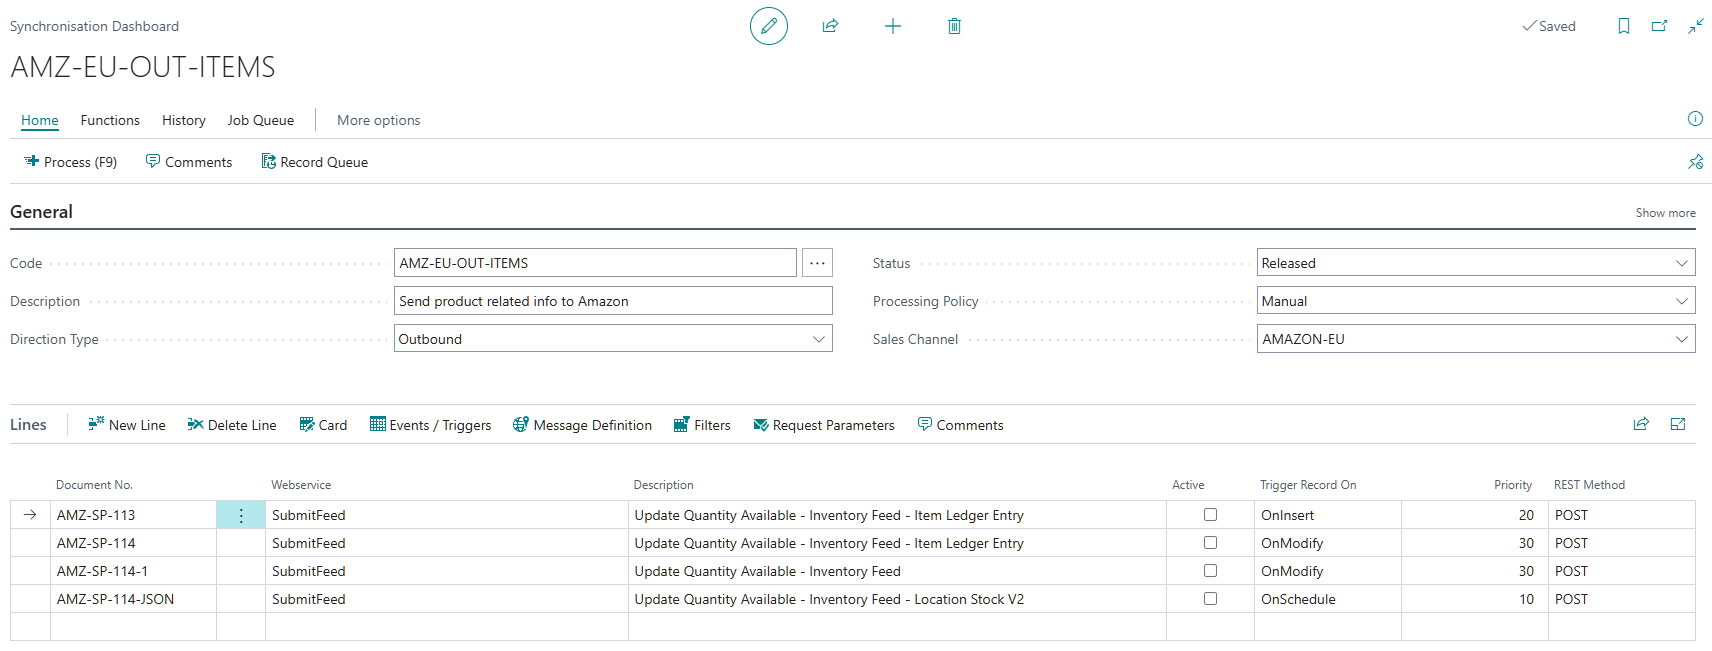Click the share icon in header

click(x=830, y=26)
